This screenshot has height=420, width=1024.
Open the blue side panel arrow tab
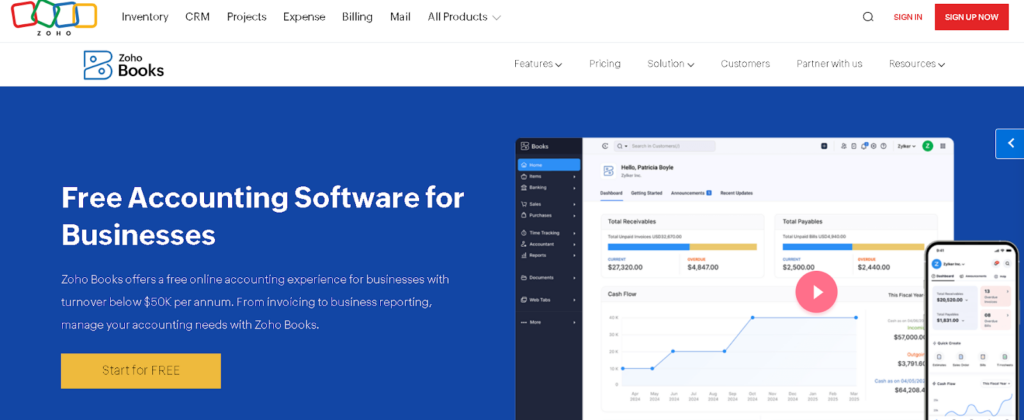(1010, 144)
